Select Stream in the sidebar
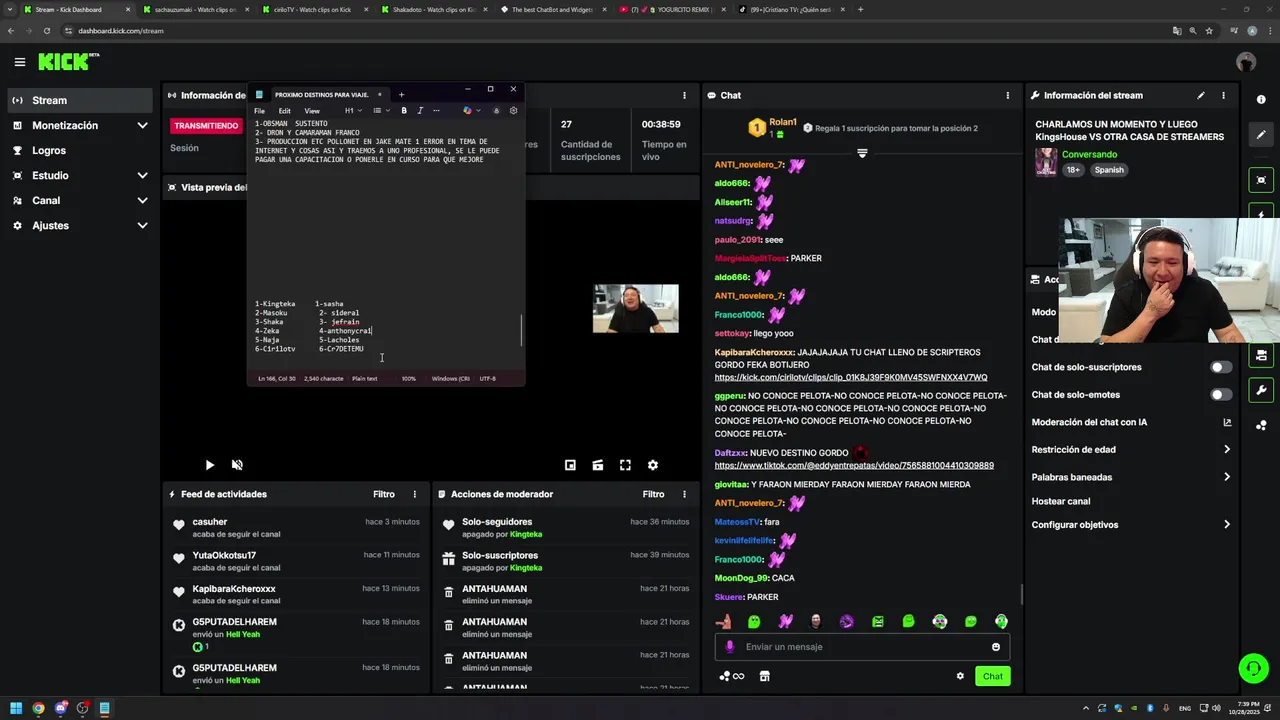1280x720 pixels. pos(79,100)
